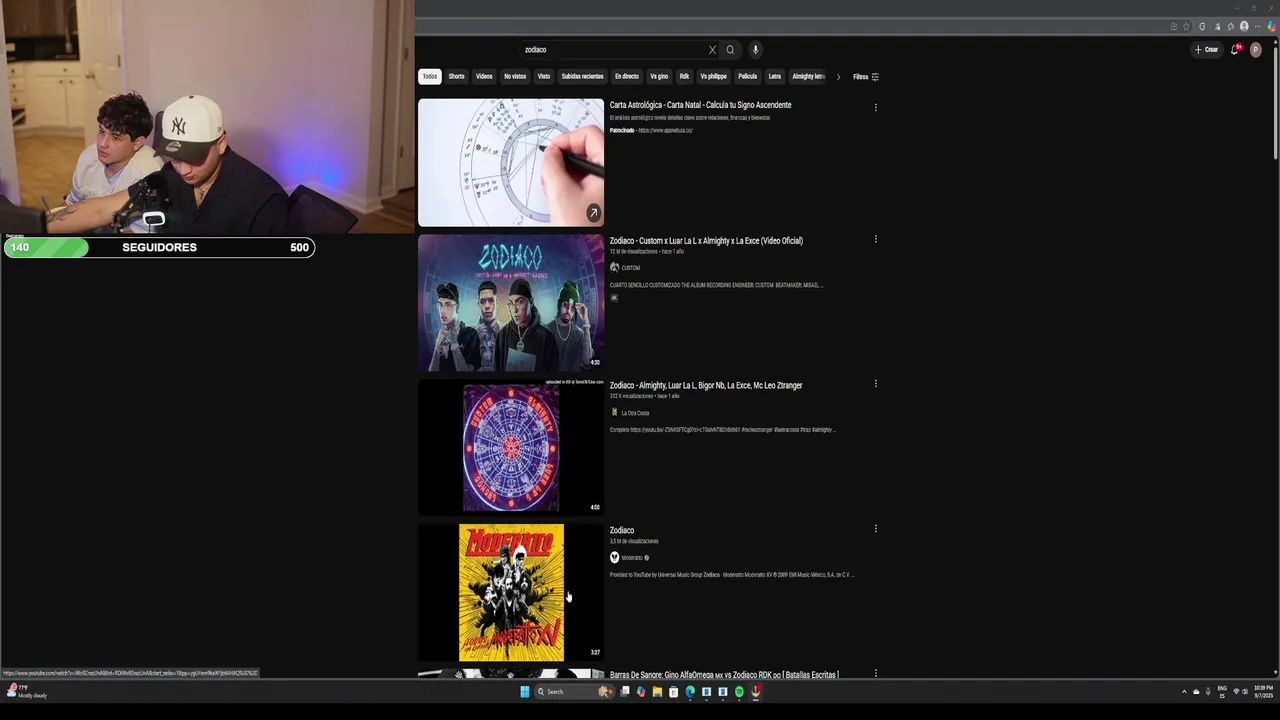The width and height of the screenshot is (1280, 720).
Task: Select the Rdk filter chip
Action: click(684, 76)
